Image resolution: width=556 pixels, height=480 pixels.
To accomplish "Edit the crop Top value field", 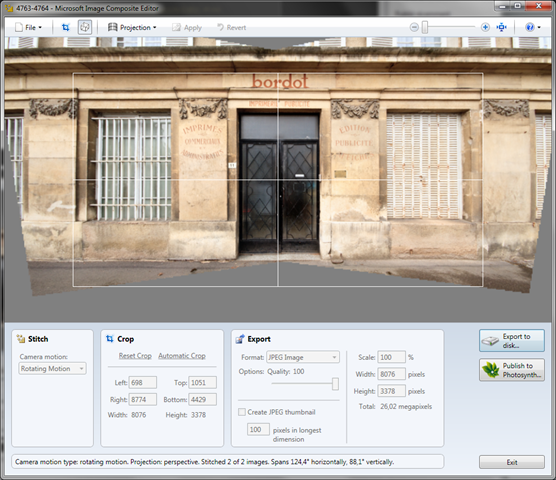I will coord(202,383).
